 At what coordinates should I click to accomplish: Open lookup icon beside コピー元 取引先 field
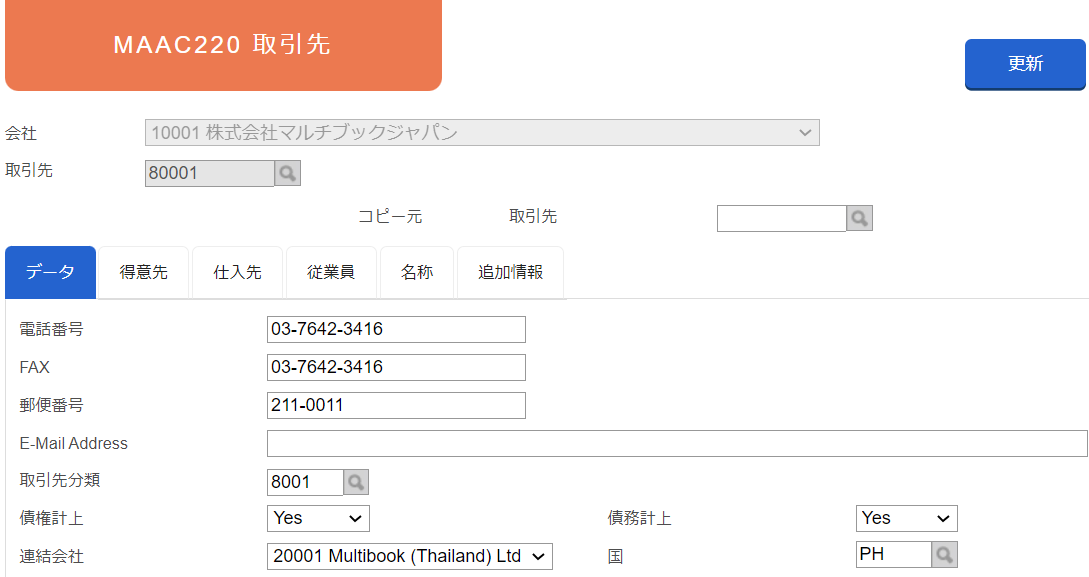point(859,218)
